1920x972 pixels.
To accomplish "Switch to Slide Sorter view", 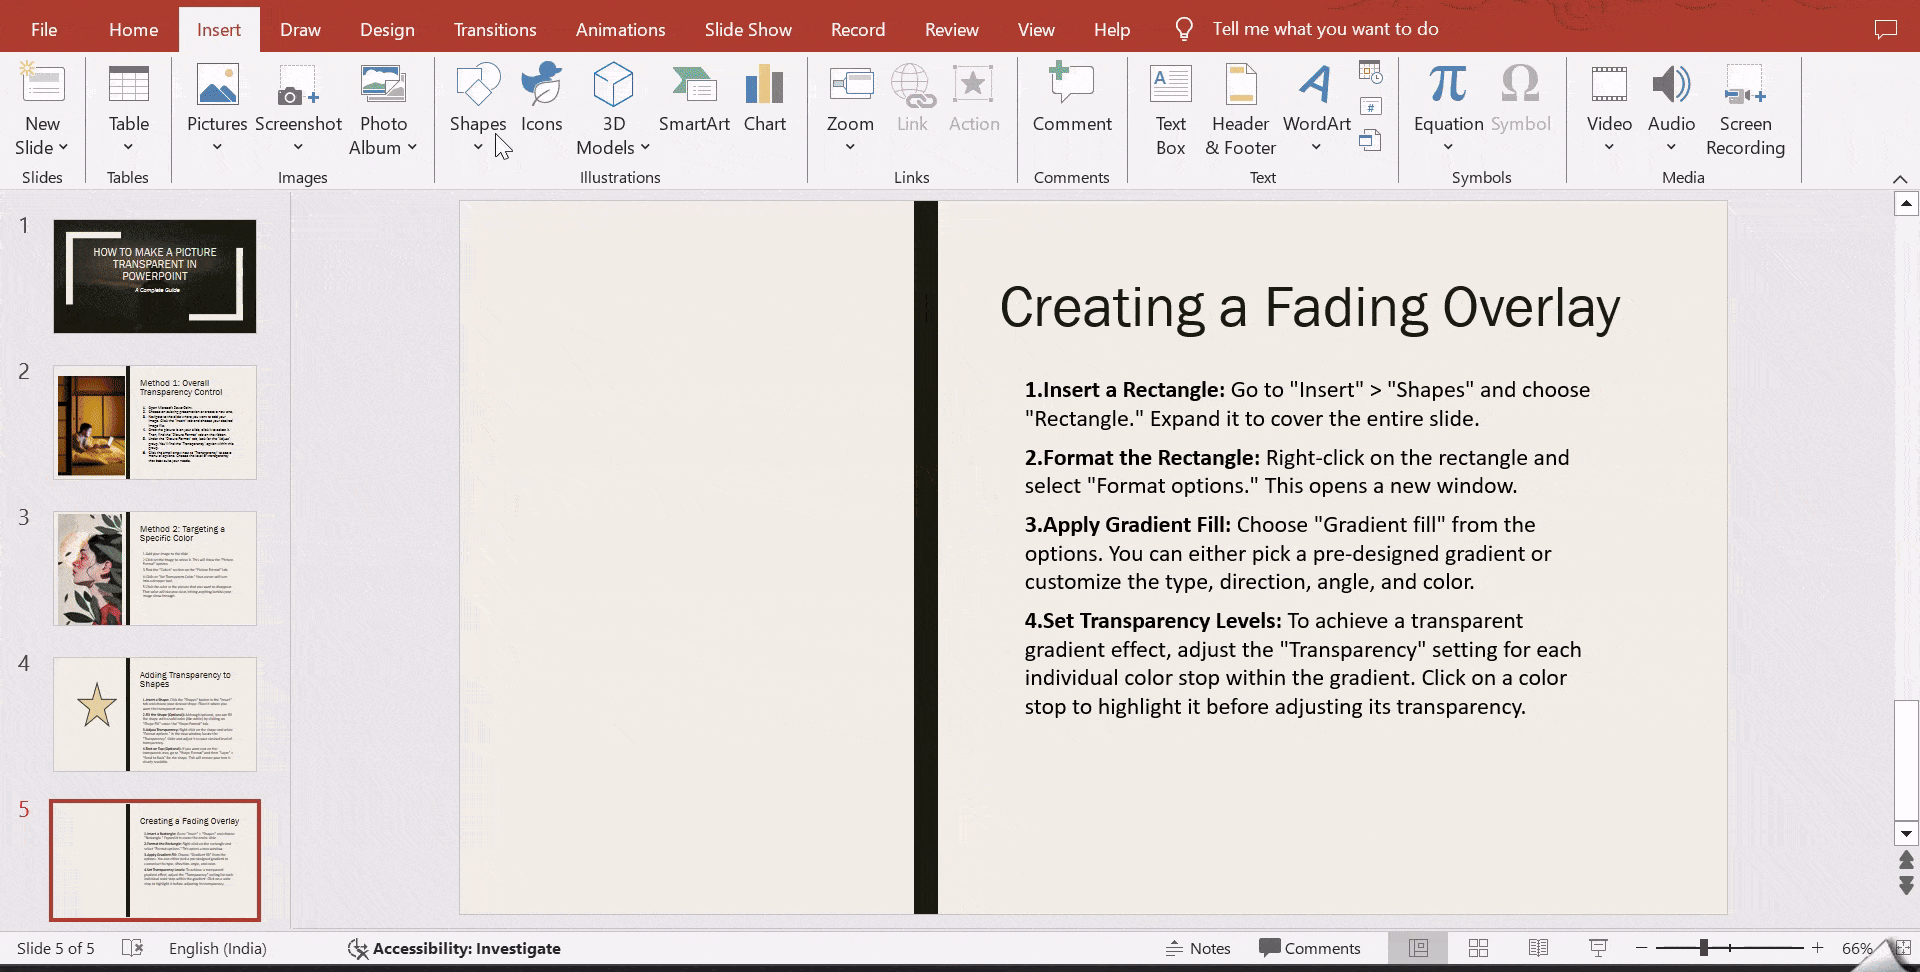I will (1478, 948).
